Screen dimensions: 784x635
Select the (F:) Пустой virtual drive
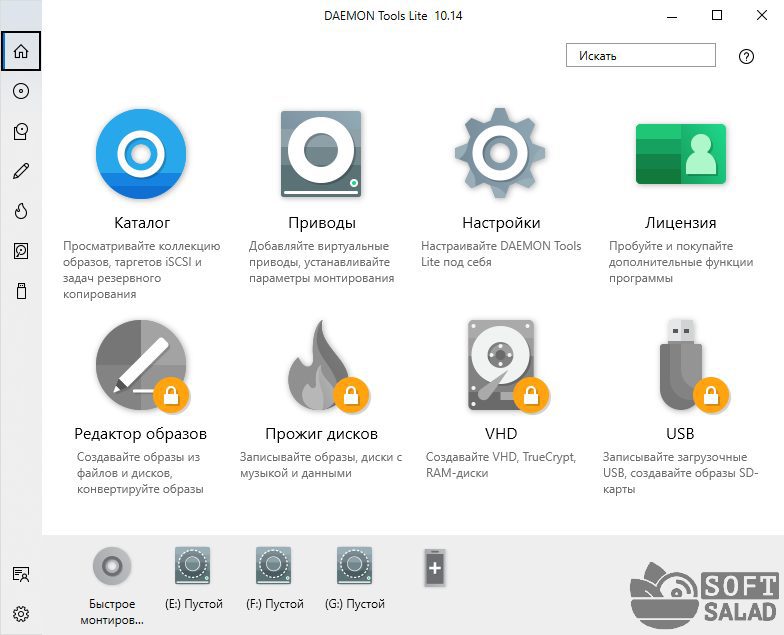[274, 566]
